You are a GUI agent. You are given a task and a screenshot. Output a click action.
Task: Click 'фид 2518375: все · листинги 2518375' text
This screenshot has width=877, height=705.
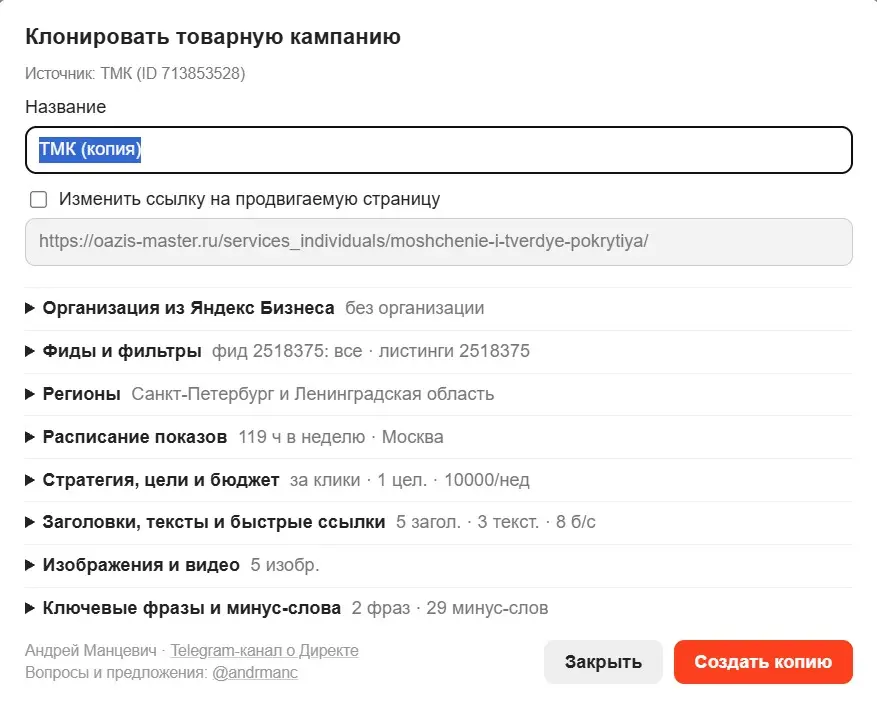pos(371,351)
